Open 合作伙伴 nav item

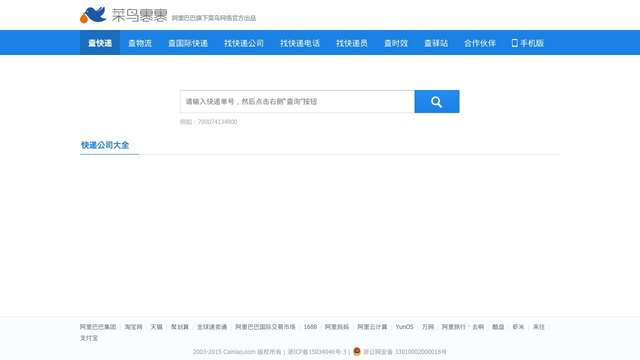(480, 43)
